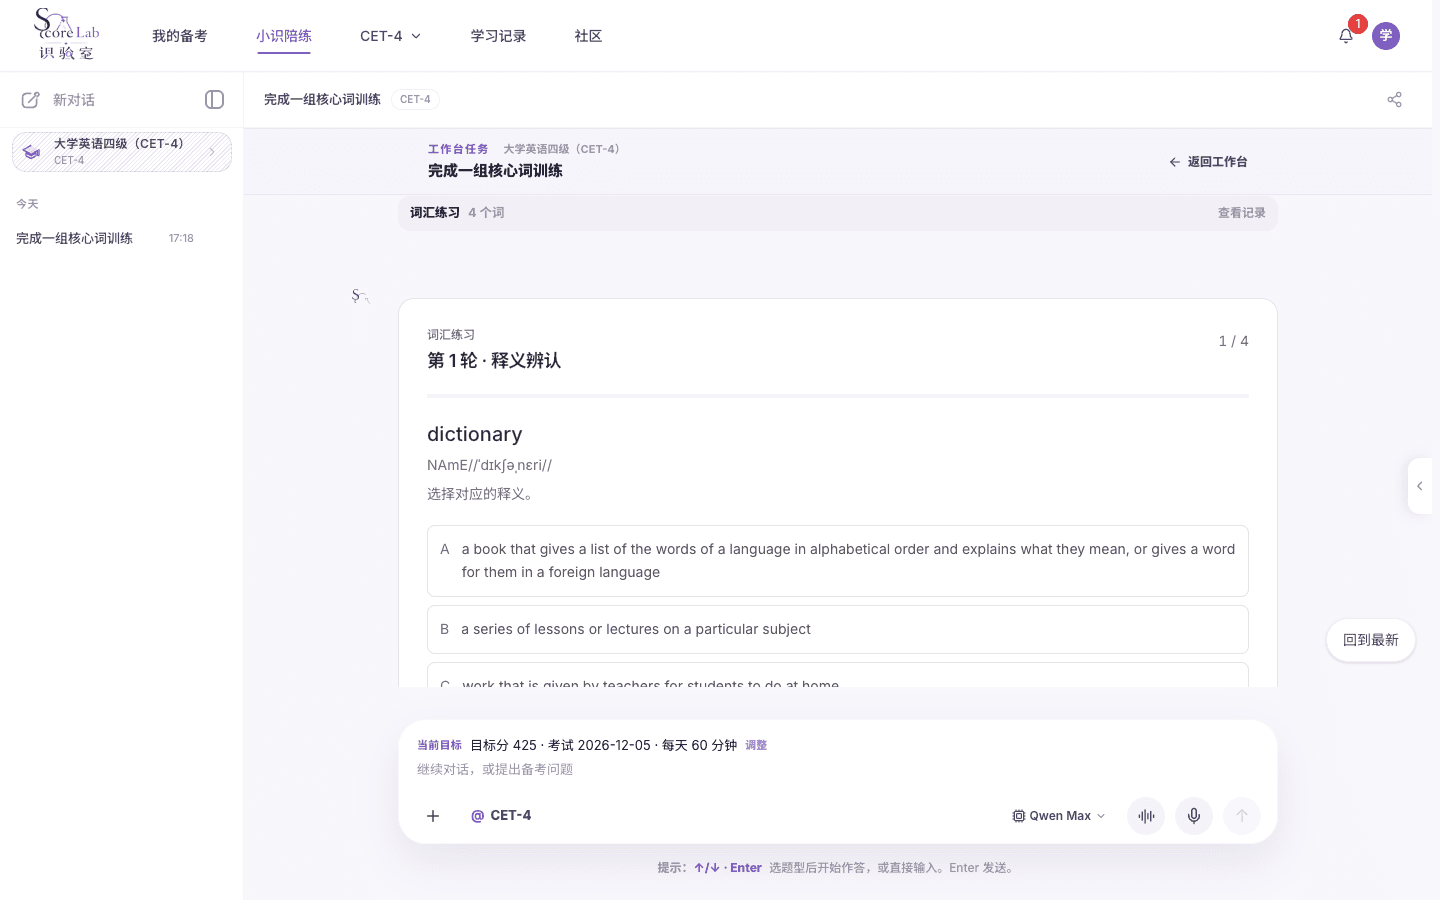The width and height of the screenshot is (1440, 900).
Task: Open the user avatar menu
Action: point(1386,36)
